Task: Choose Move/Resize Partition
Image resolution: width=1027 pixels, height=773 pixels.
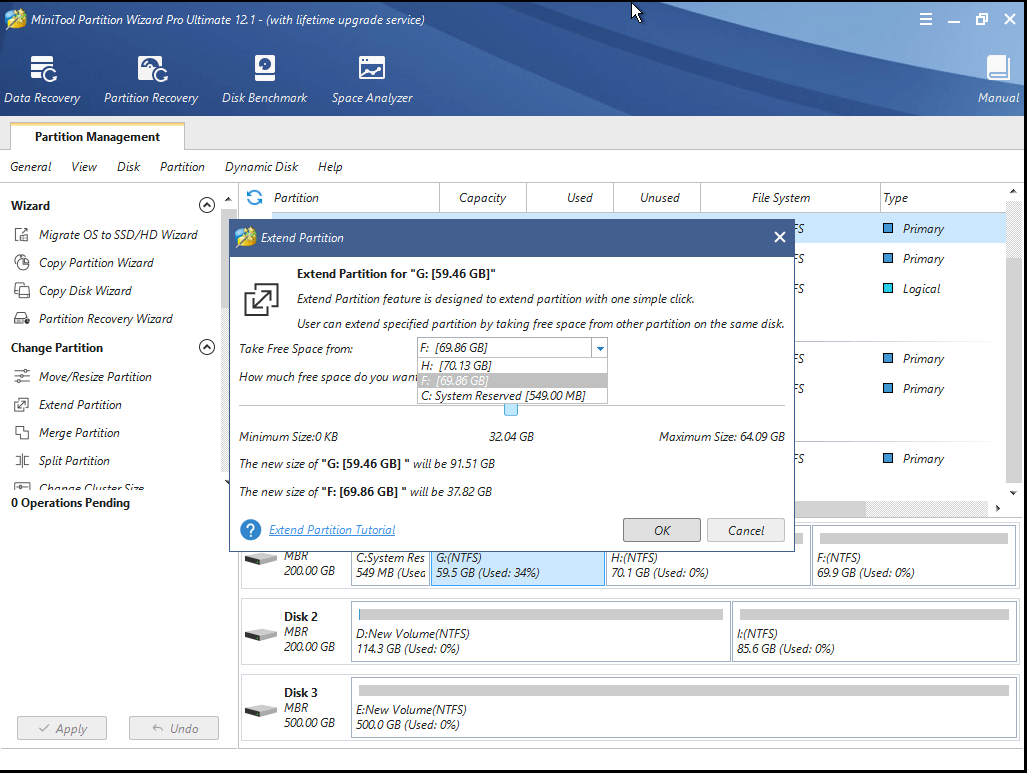Action: pos(95,376)
